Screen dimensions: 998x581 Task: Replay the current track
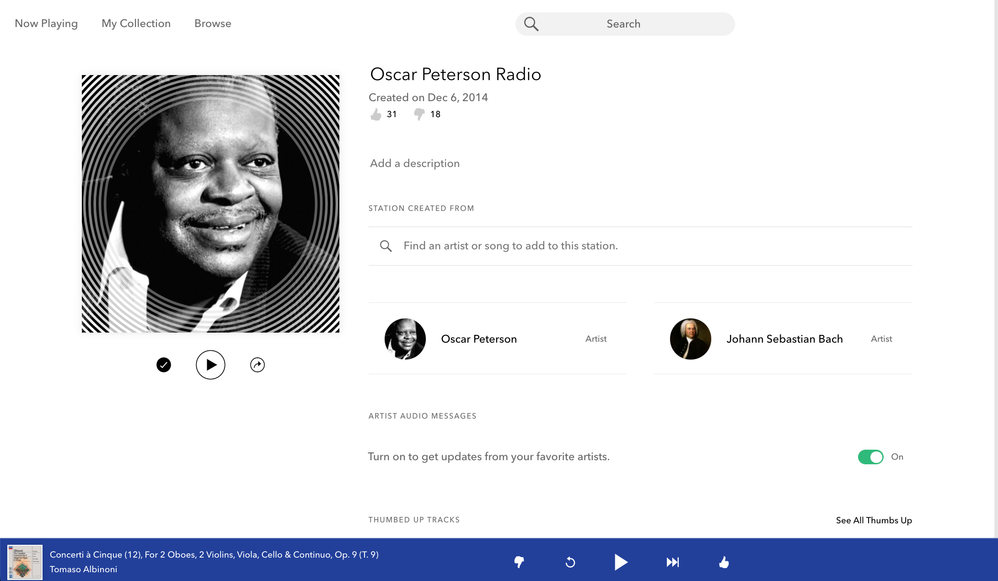pos(570,562)
